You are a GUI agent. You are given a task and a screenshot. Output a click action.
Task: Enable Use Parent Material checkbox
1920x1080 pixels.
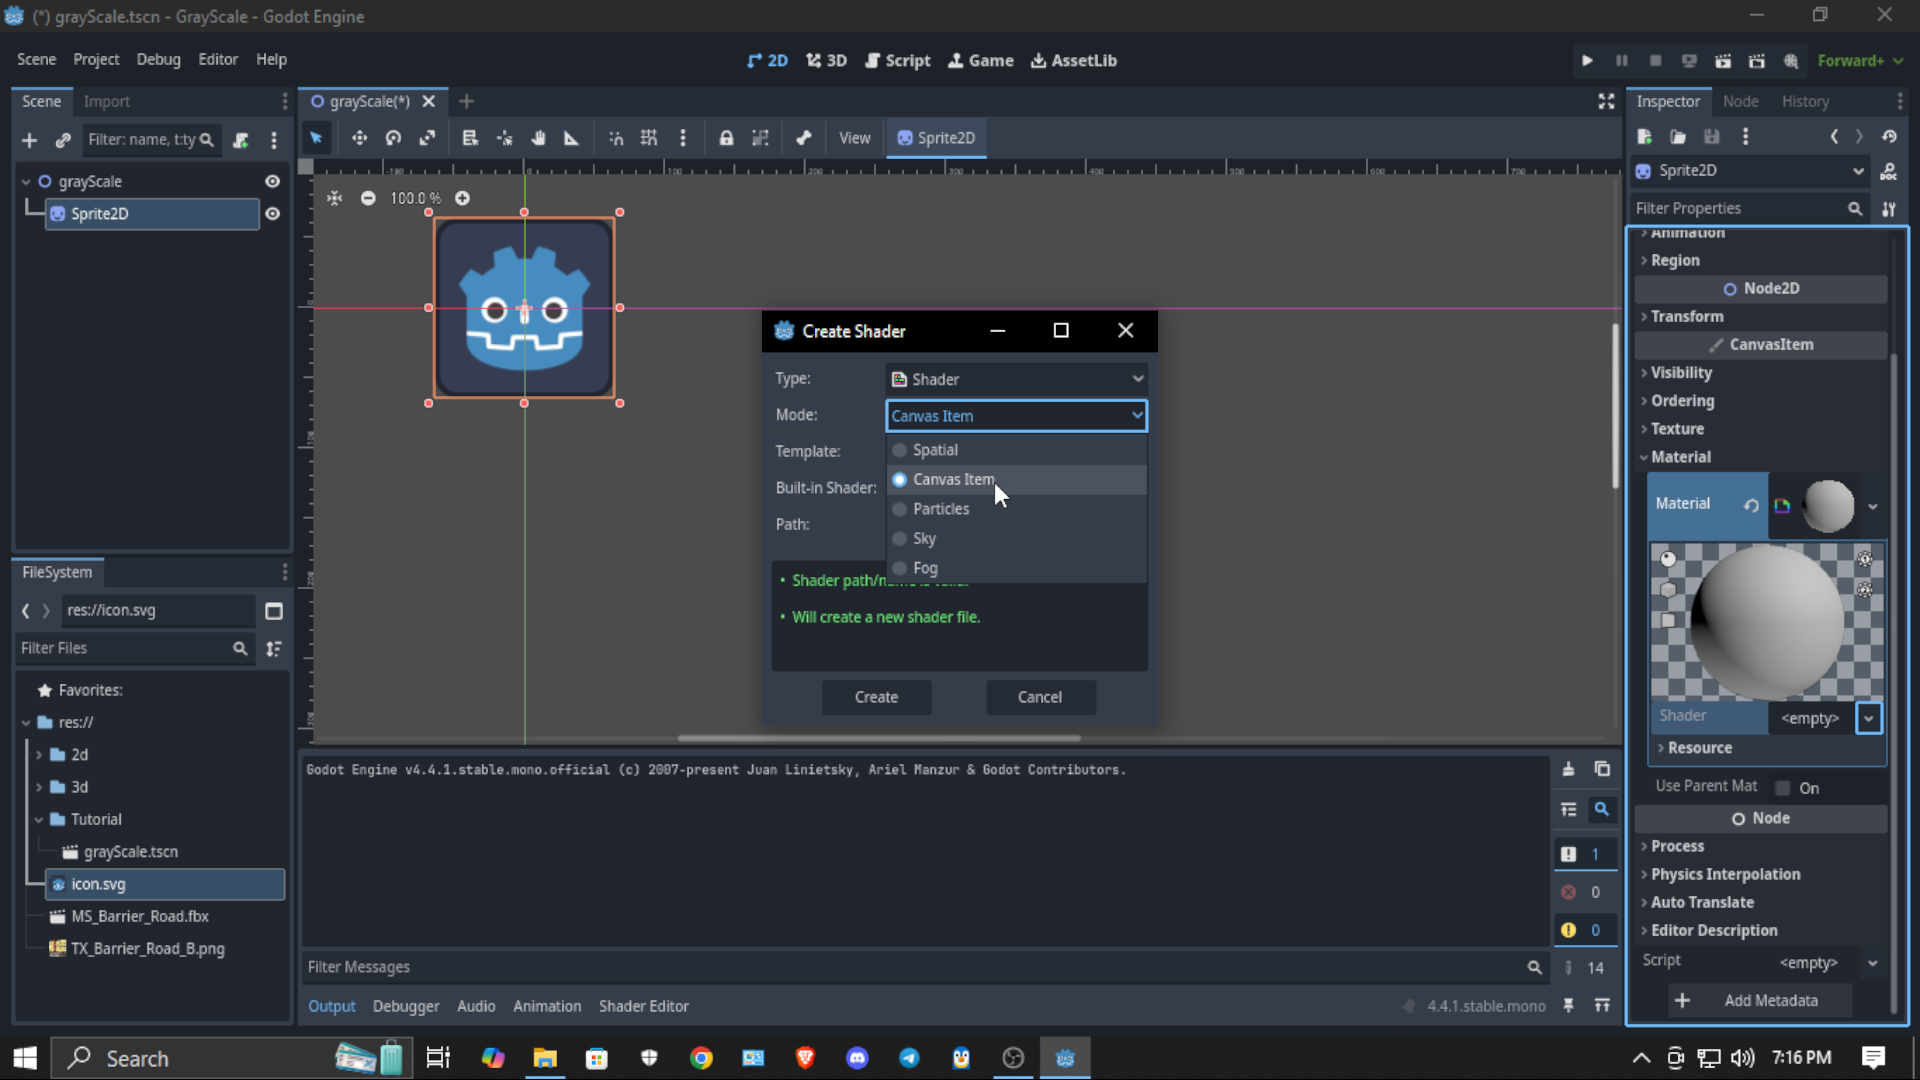point(1783,788)
